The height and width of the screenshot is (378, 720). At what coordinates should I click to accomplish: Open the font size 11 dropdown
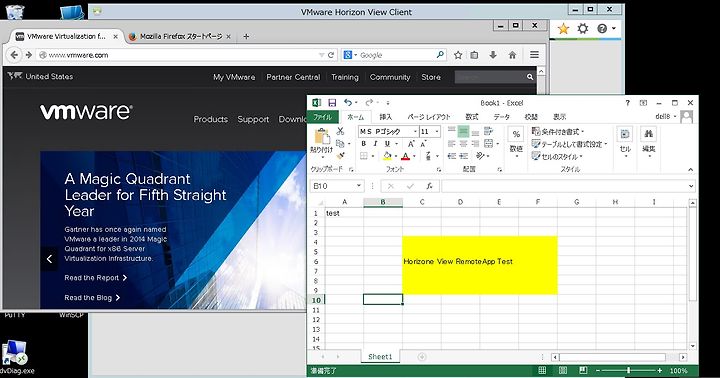click(437, 132)
